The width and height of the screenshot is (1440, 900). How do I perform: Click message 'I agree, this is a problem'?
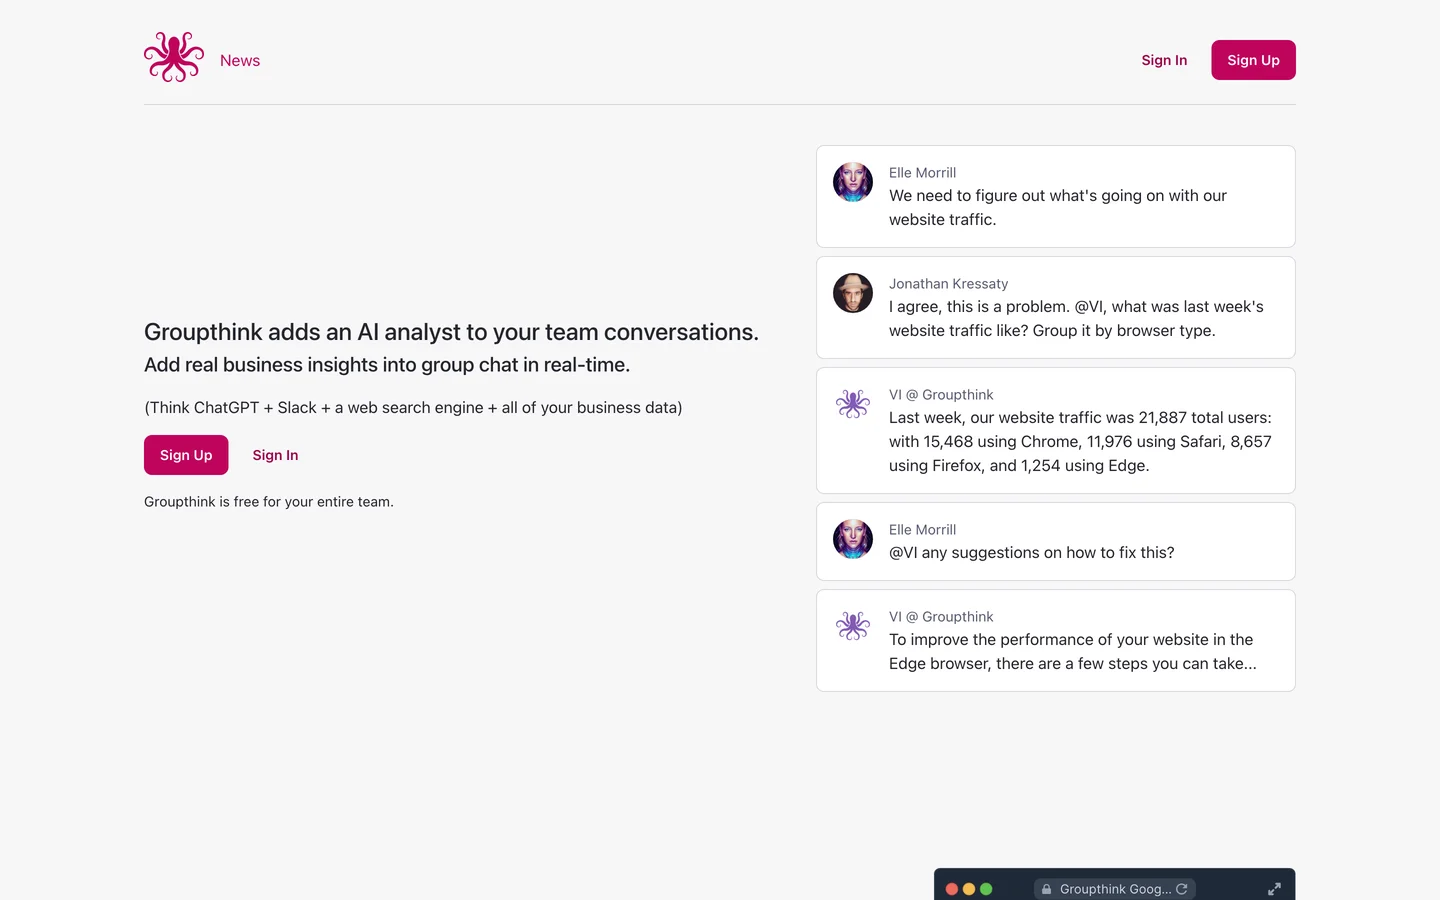pos(1076,319)
